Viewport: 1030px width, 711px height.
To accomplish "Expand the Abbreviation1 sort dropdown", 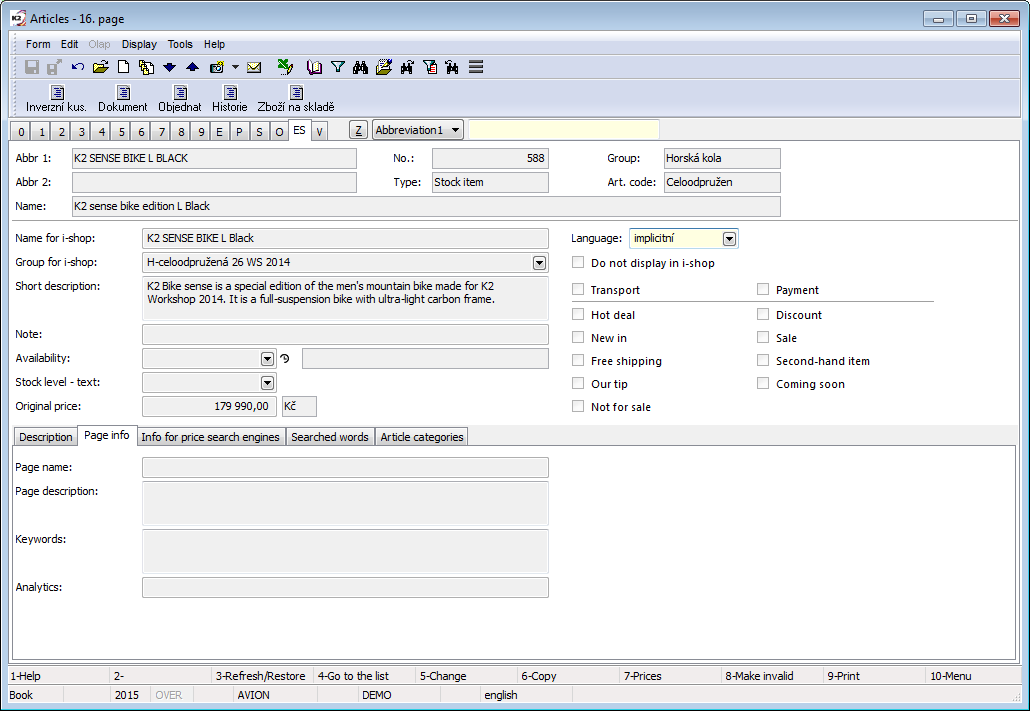I will [455, 130].
